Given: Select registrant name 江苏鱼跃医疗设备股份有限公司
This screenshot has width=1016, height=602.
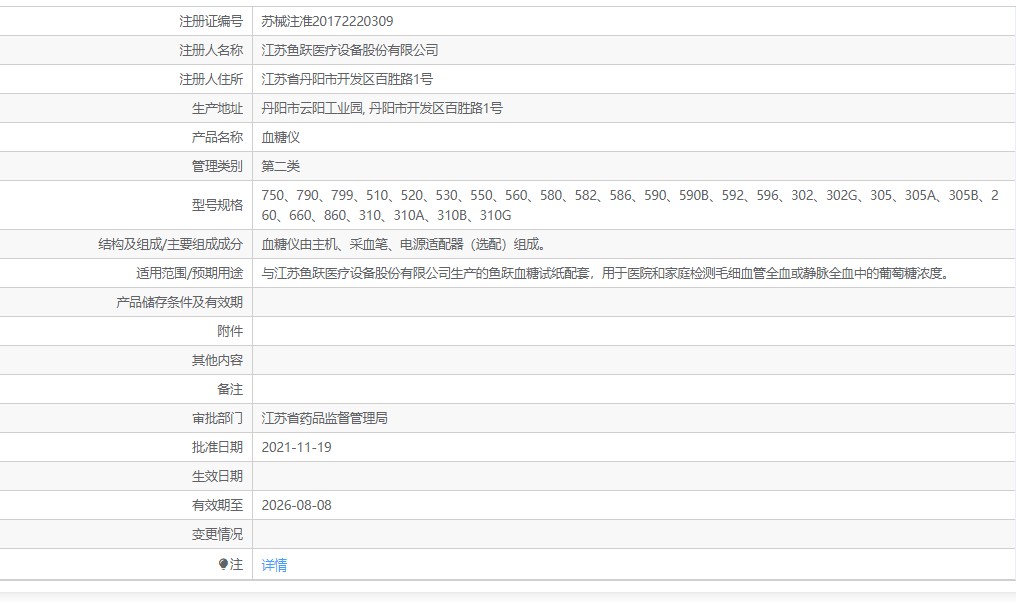Looking at the screenshot, I should [x=350, y=51].
